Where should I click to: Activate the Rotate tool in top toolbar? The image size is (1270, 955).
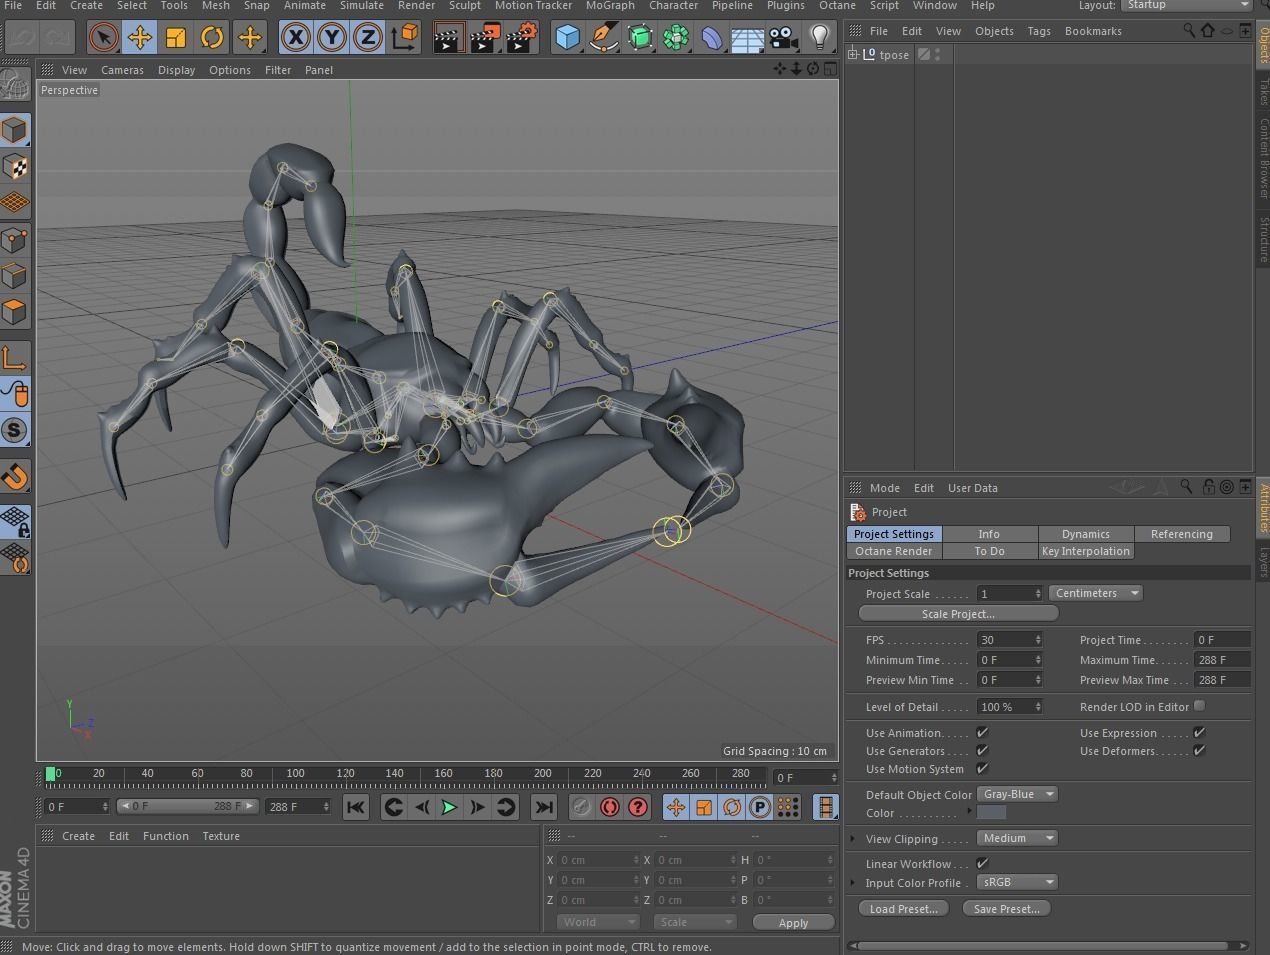pyautogui.click(x=212, y=38)
